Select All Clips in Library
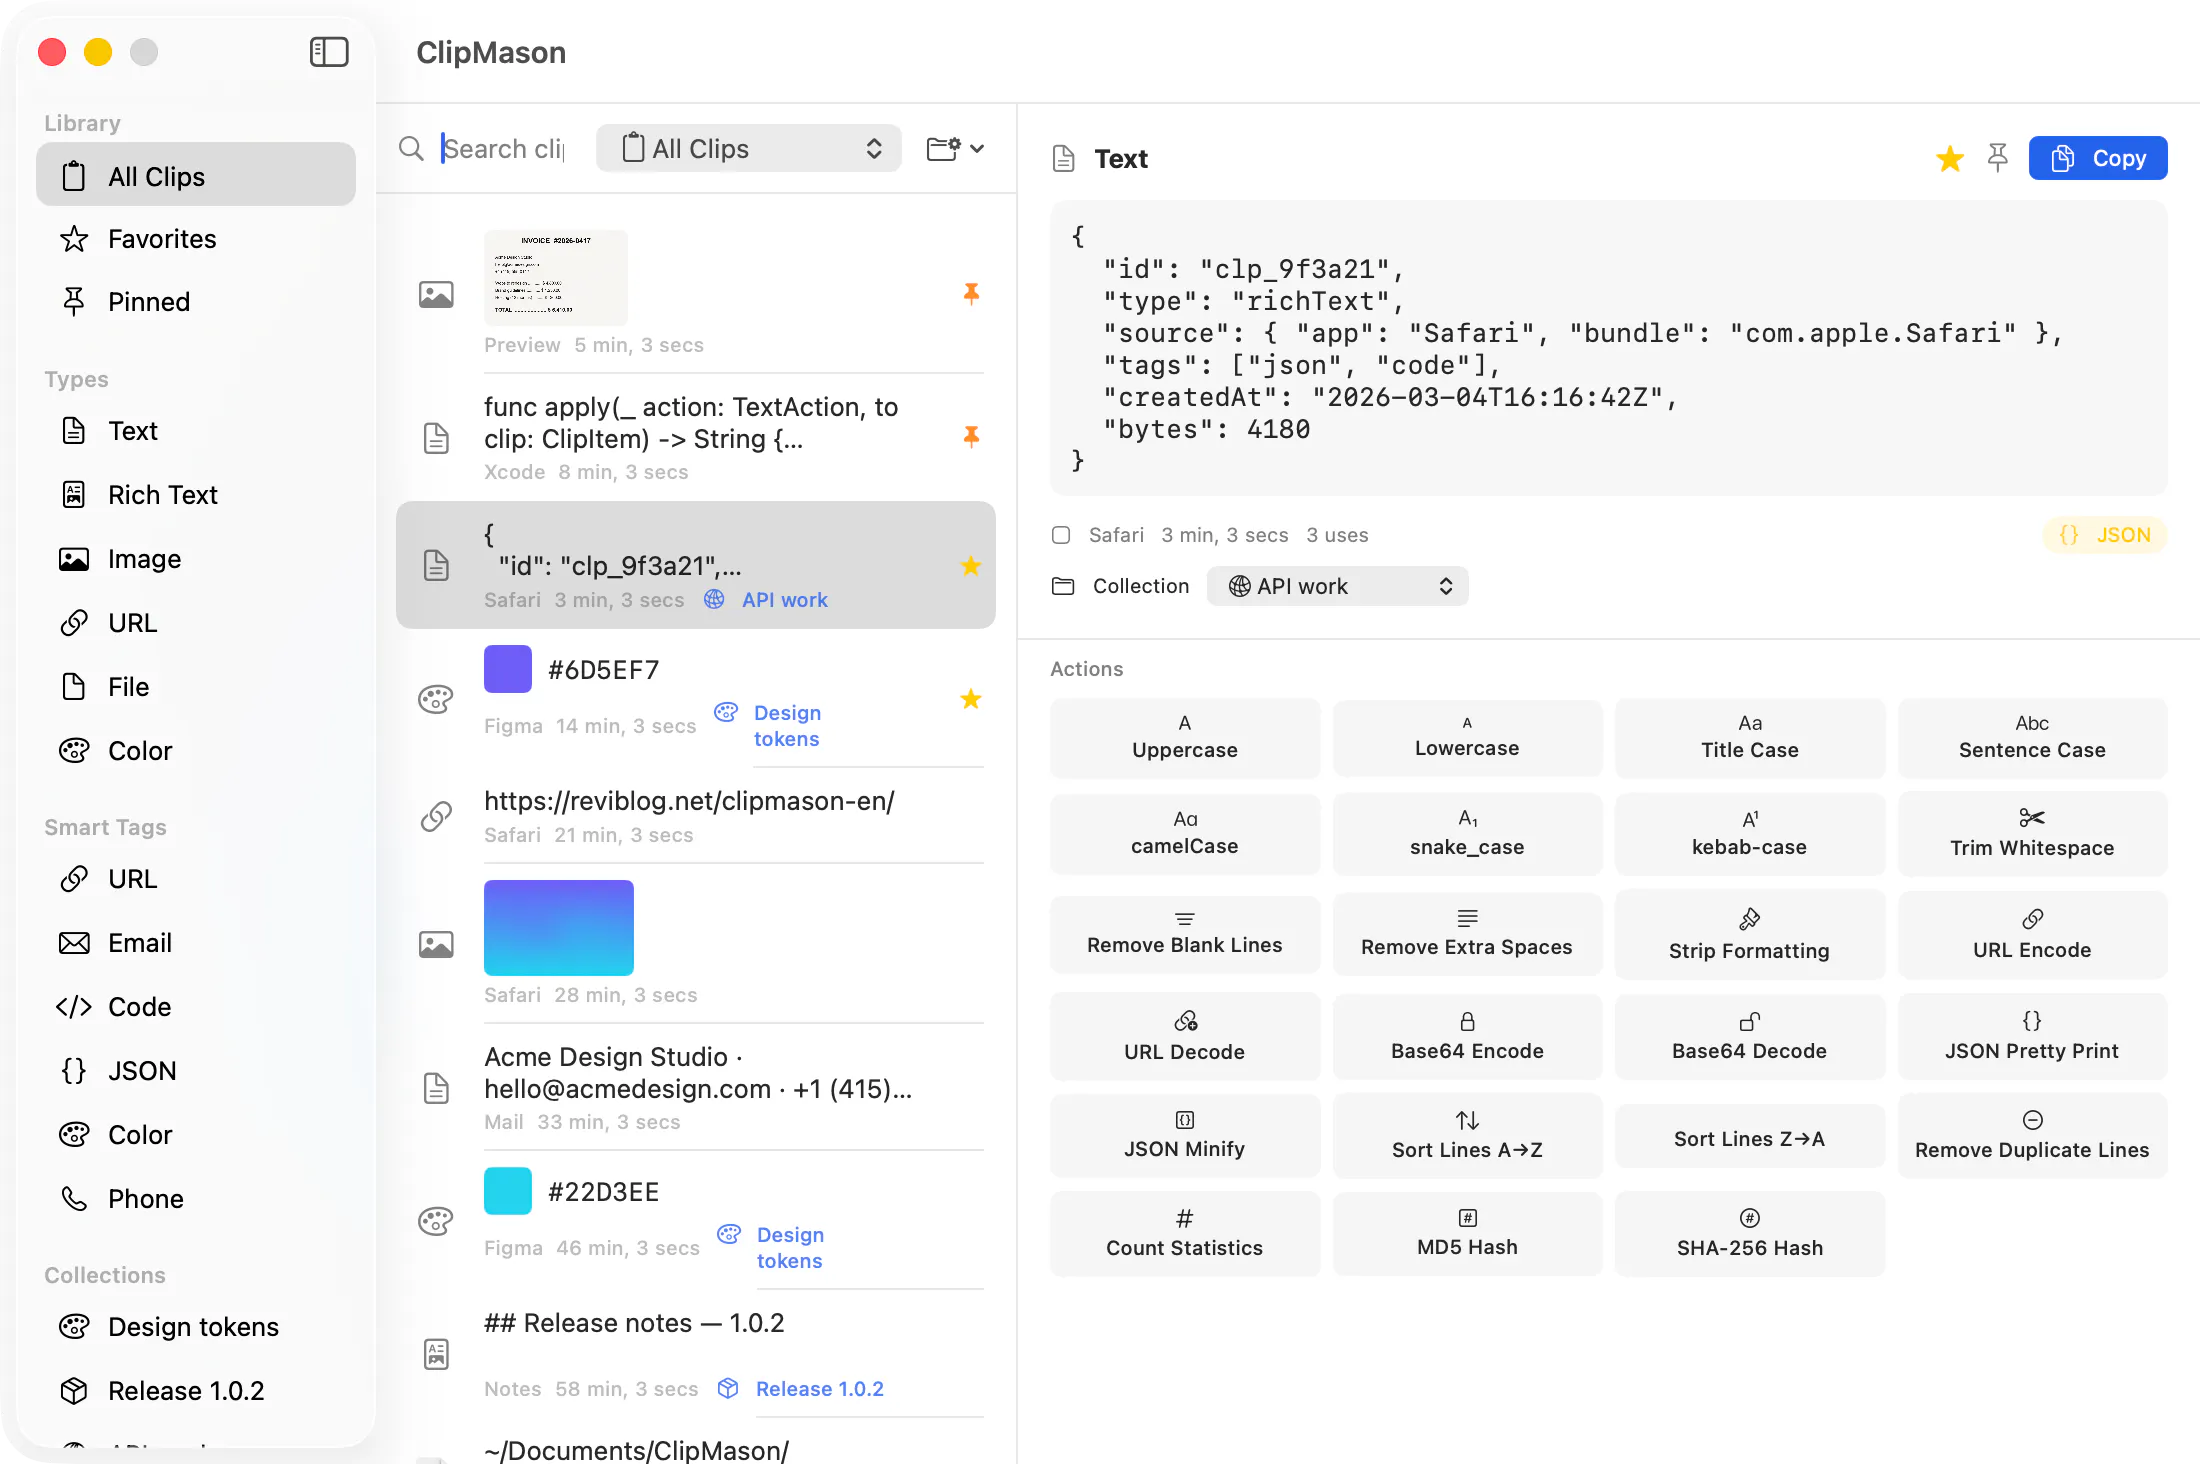This screenshot has width=2200, height=1464. click(196, 175)
